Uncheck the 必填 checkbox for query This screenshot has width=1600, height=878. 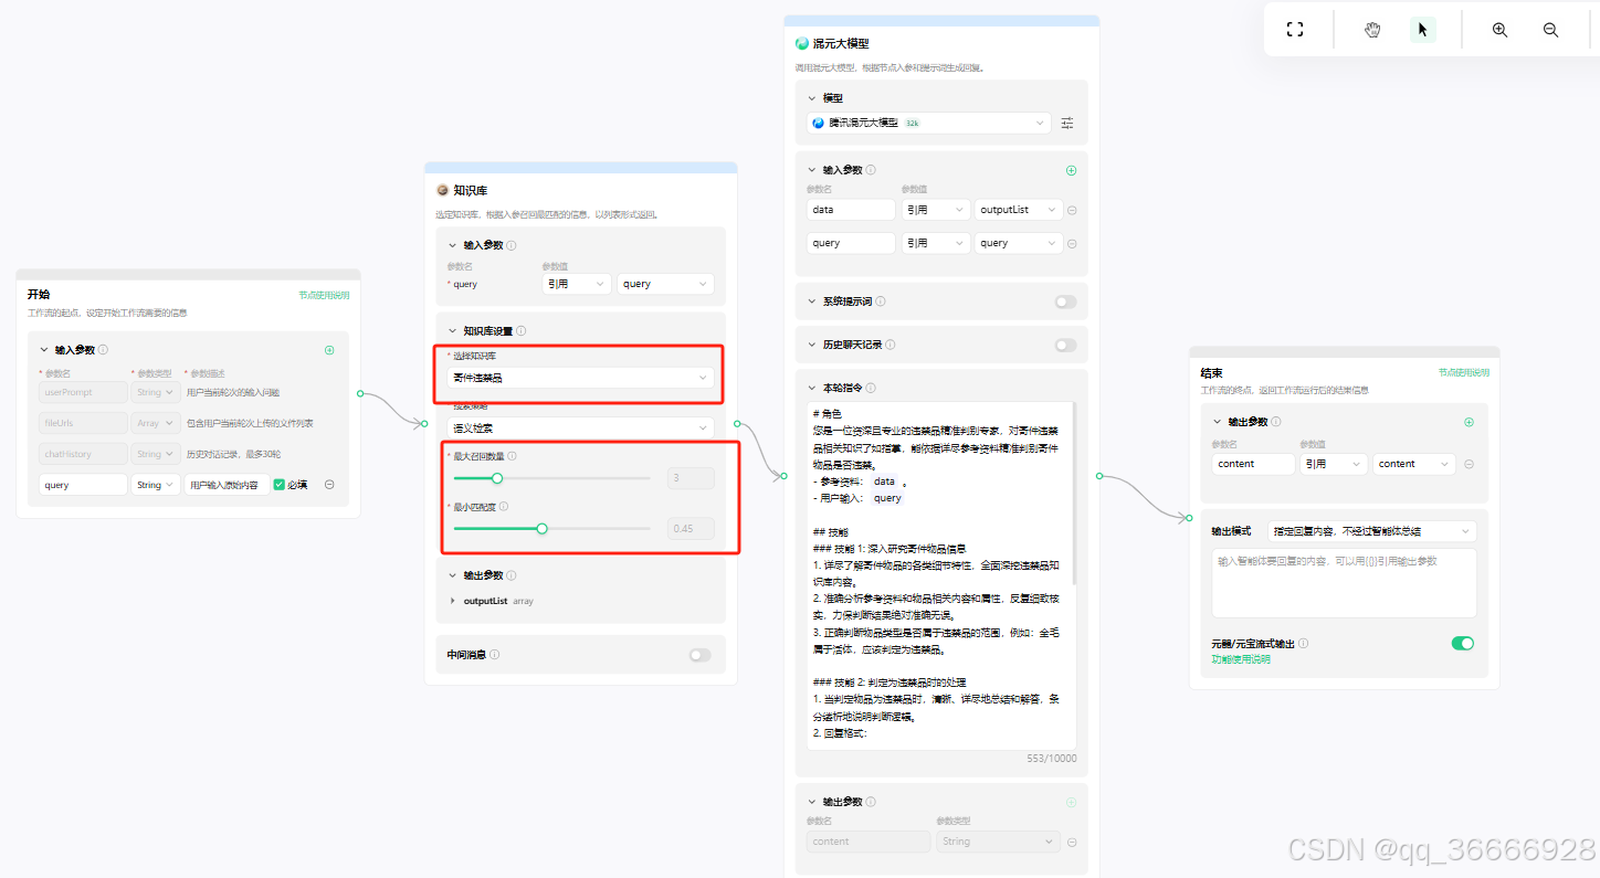pos(279,485)
